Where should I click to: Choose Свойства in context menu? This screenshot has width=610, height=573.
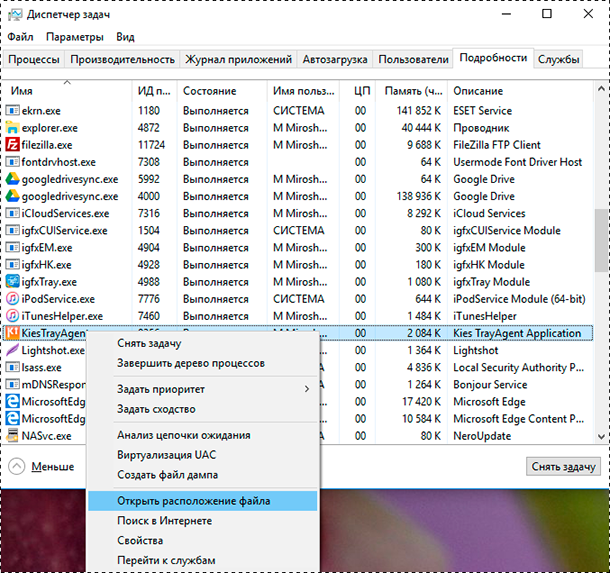[203, 540]
